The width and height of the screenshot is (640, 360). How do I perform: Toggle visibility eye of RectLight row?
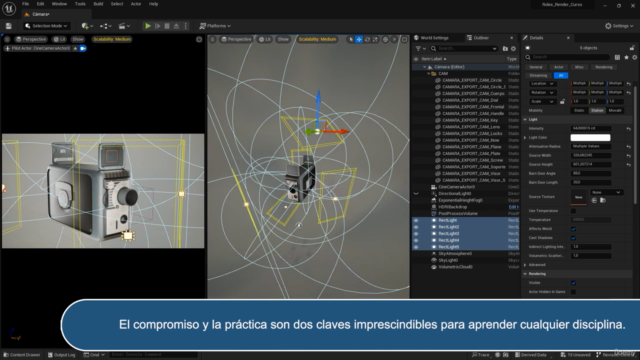416,220
